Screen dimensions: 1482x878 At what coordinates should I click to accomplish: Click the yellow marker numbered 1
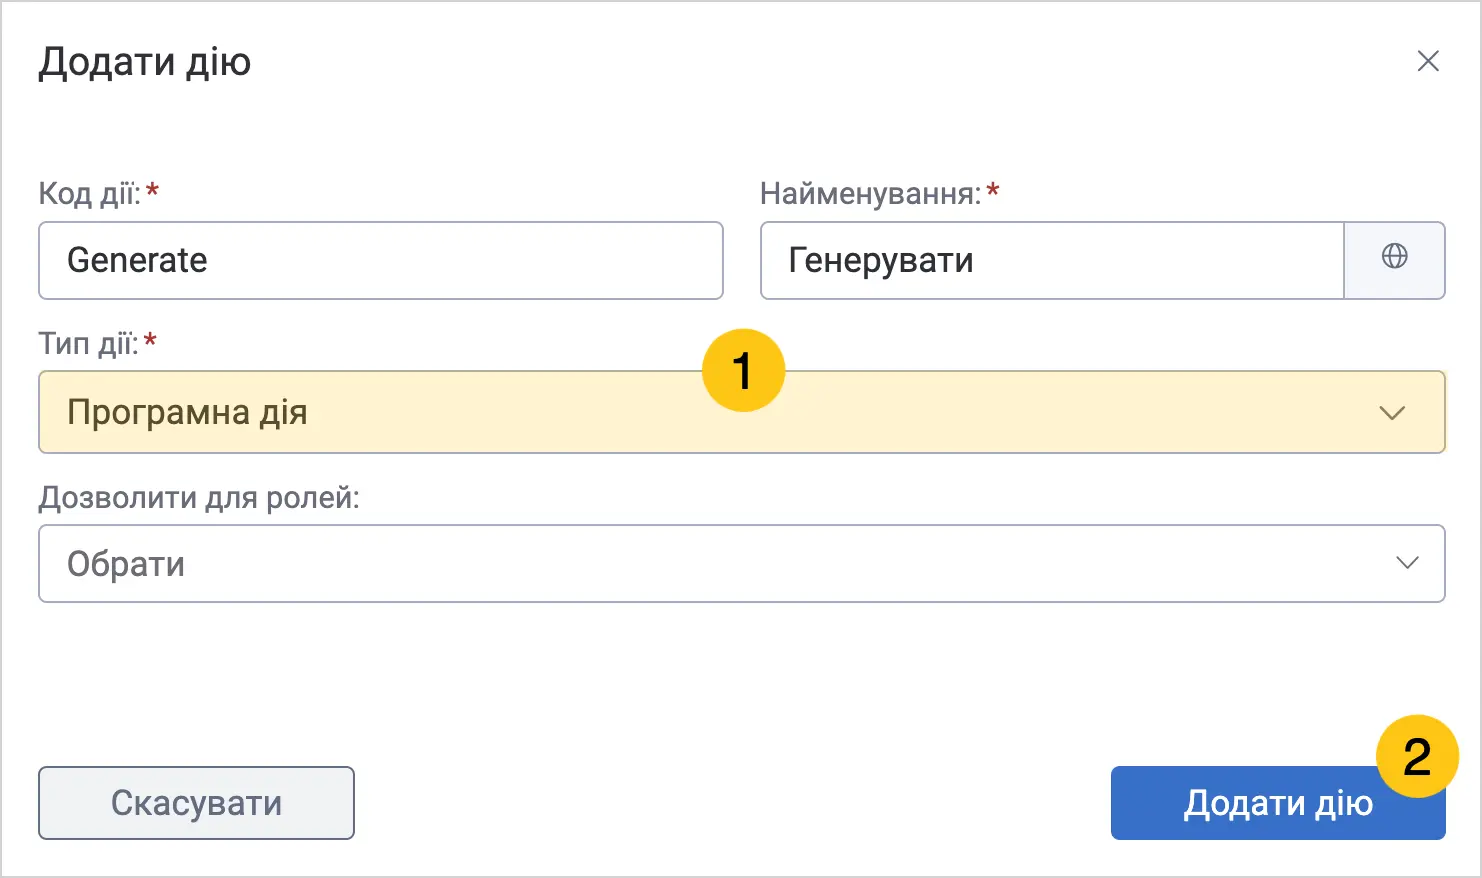pos(743,371)
